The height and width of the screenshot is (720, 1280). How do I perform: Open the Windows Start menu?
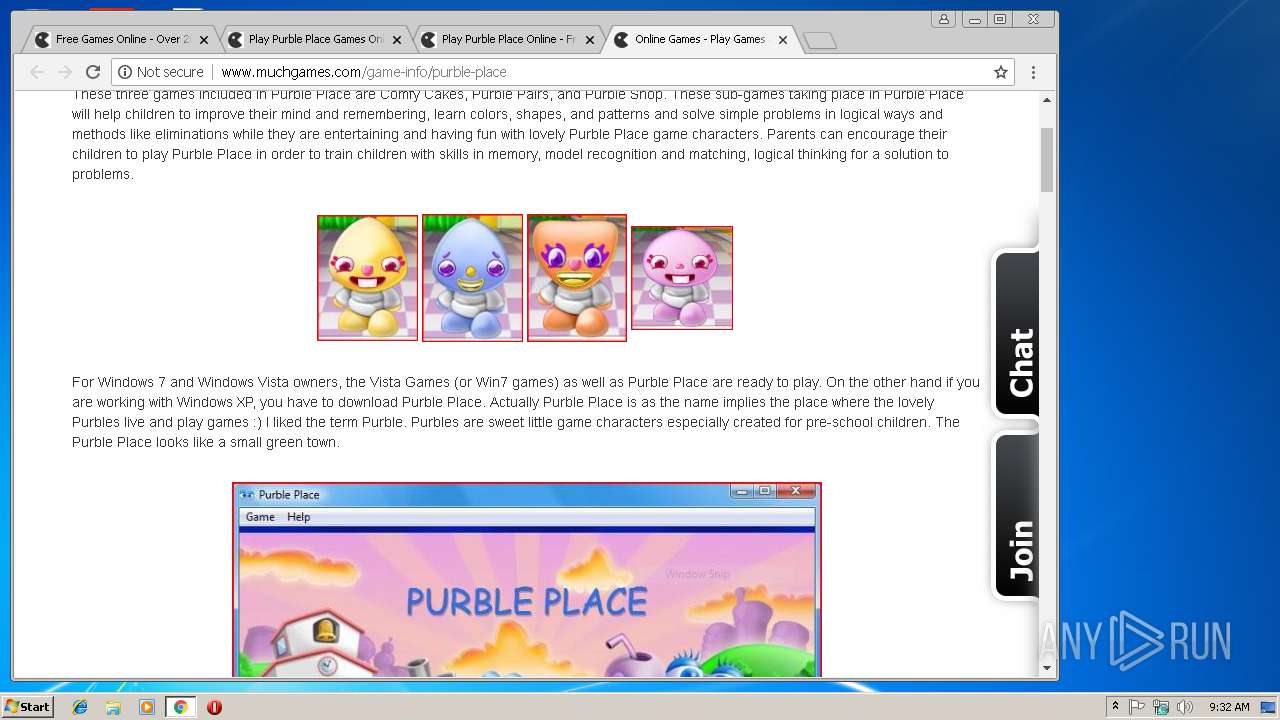pyautogui.click(x=28, y=707)
